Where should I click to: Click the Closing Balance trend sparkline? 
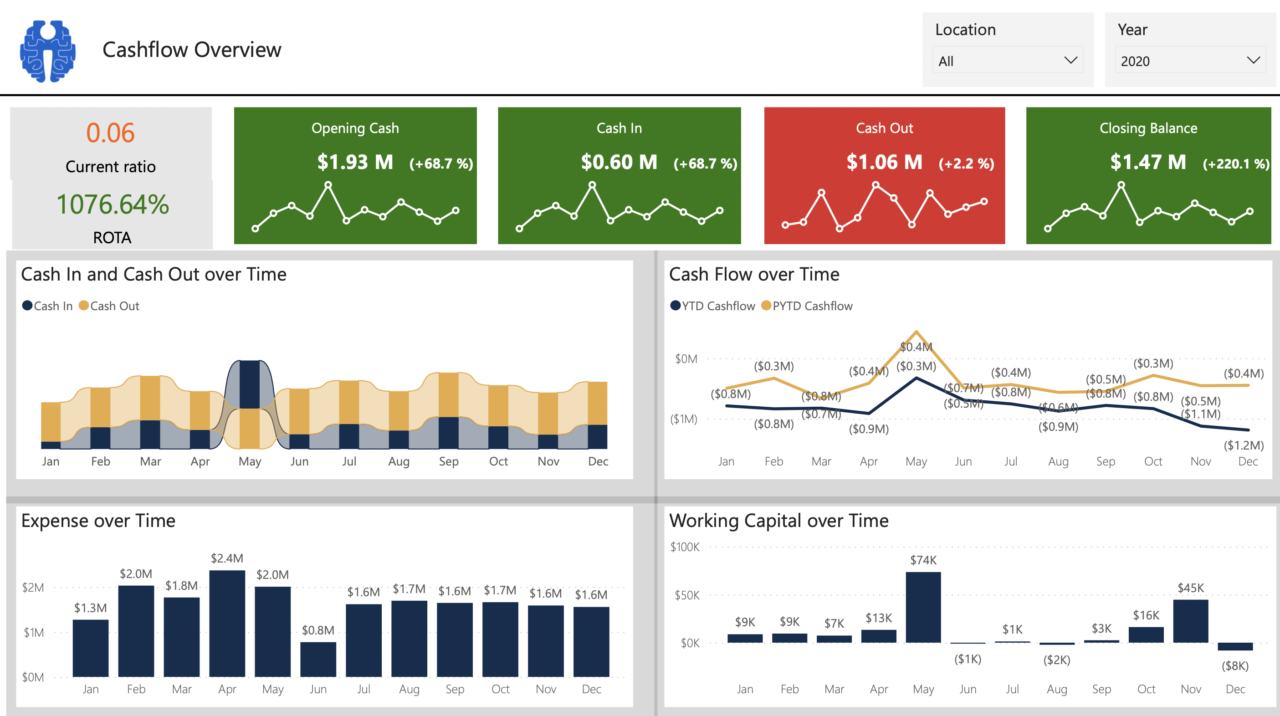1147,210
